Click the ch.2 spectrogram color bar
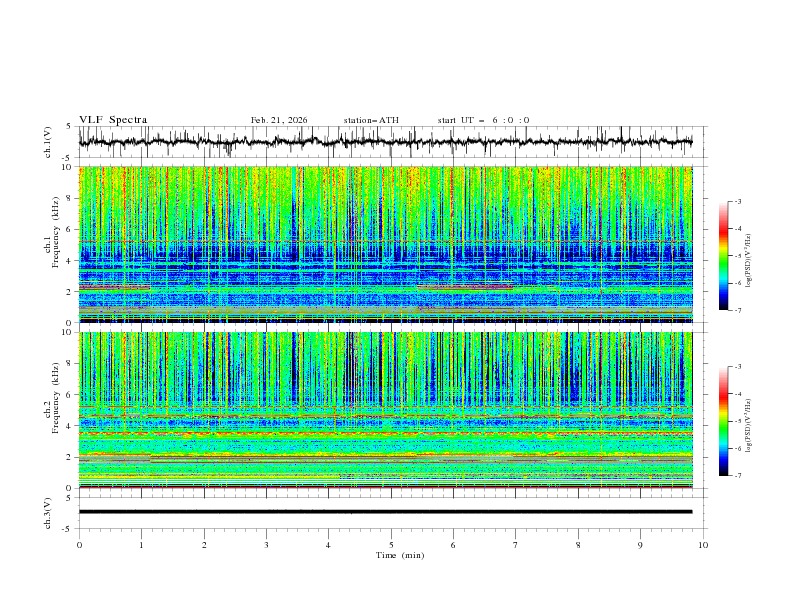Image resolution: width=792 pixels, height=612 pixels. point(723,421)
